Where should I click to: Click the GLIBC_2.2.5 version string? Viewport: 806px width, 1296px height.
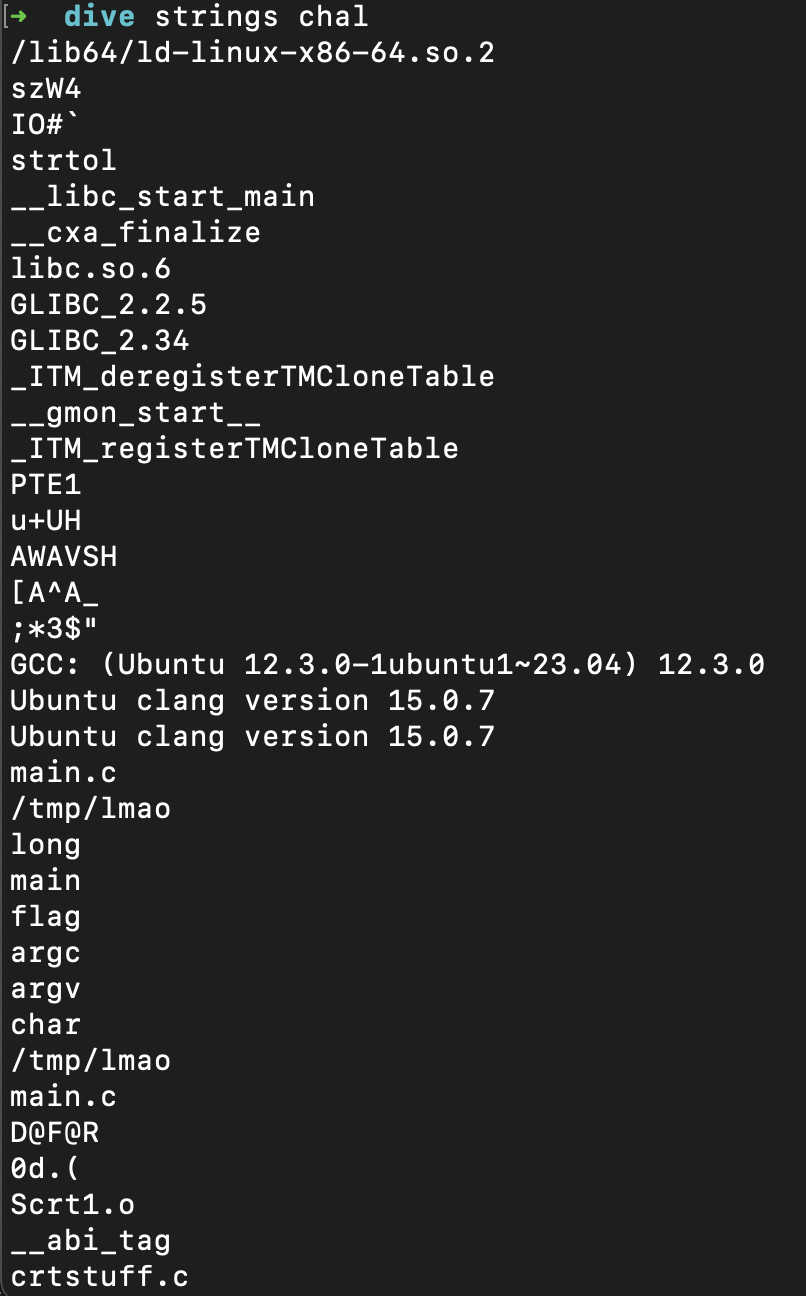pyautogui.click(x=108, y=304)
